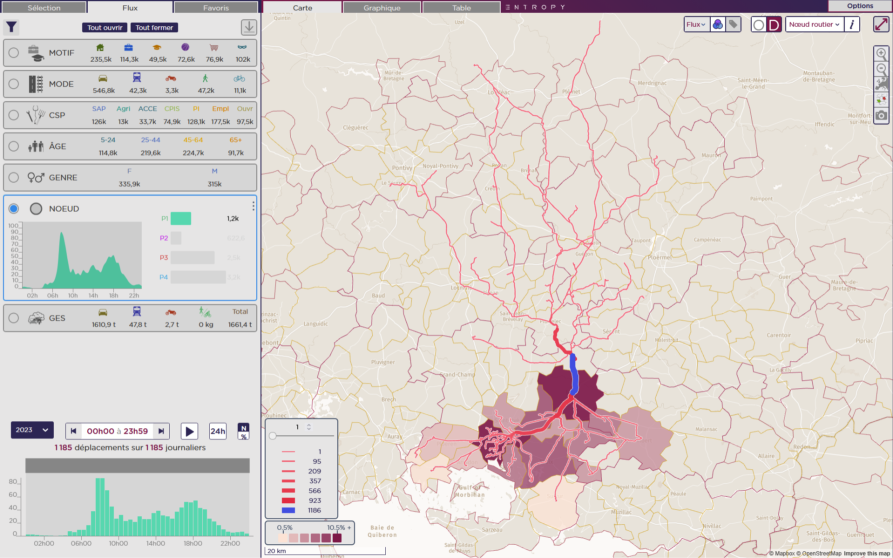The height and width of the screenshot is (558, 893).
Task: Click the P3 bar in NOEUD panel
Action: [x=192, y=258]
